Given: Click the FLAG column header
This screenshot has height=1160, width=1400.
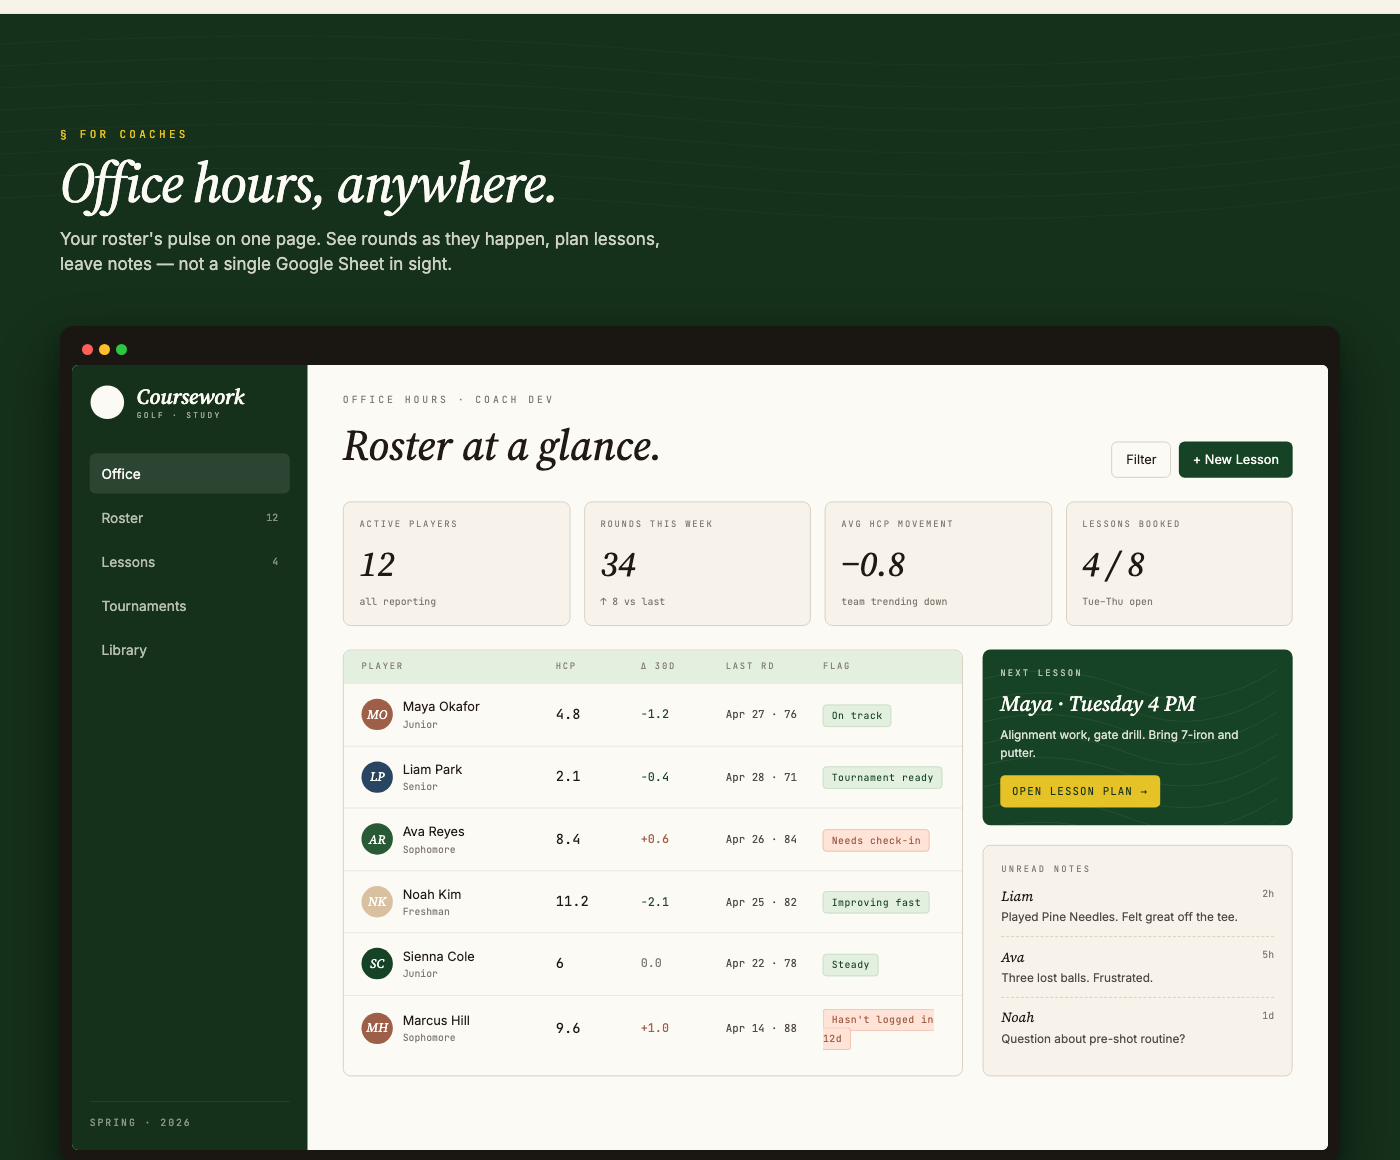Looking at the screenshot, I should click(837, 666).
